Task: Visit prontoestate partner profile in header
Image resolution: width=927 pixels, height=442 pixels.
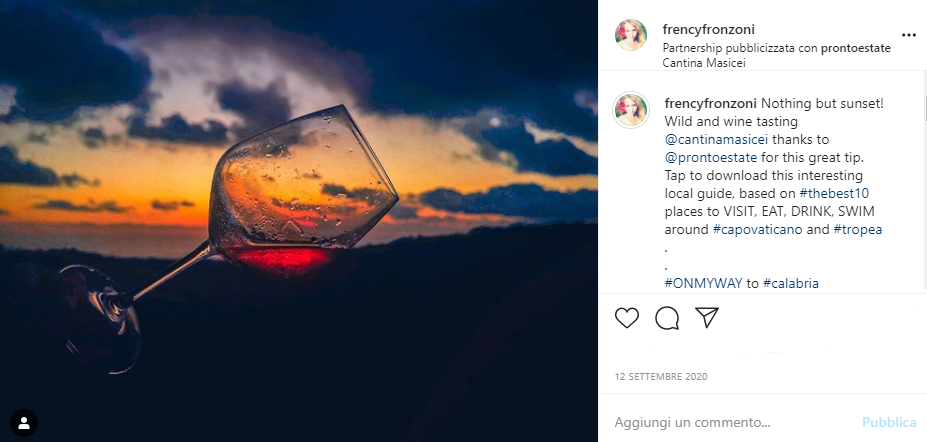Action: 858,47
